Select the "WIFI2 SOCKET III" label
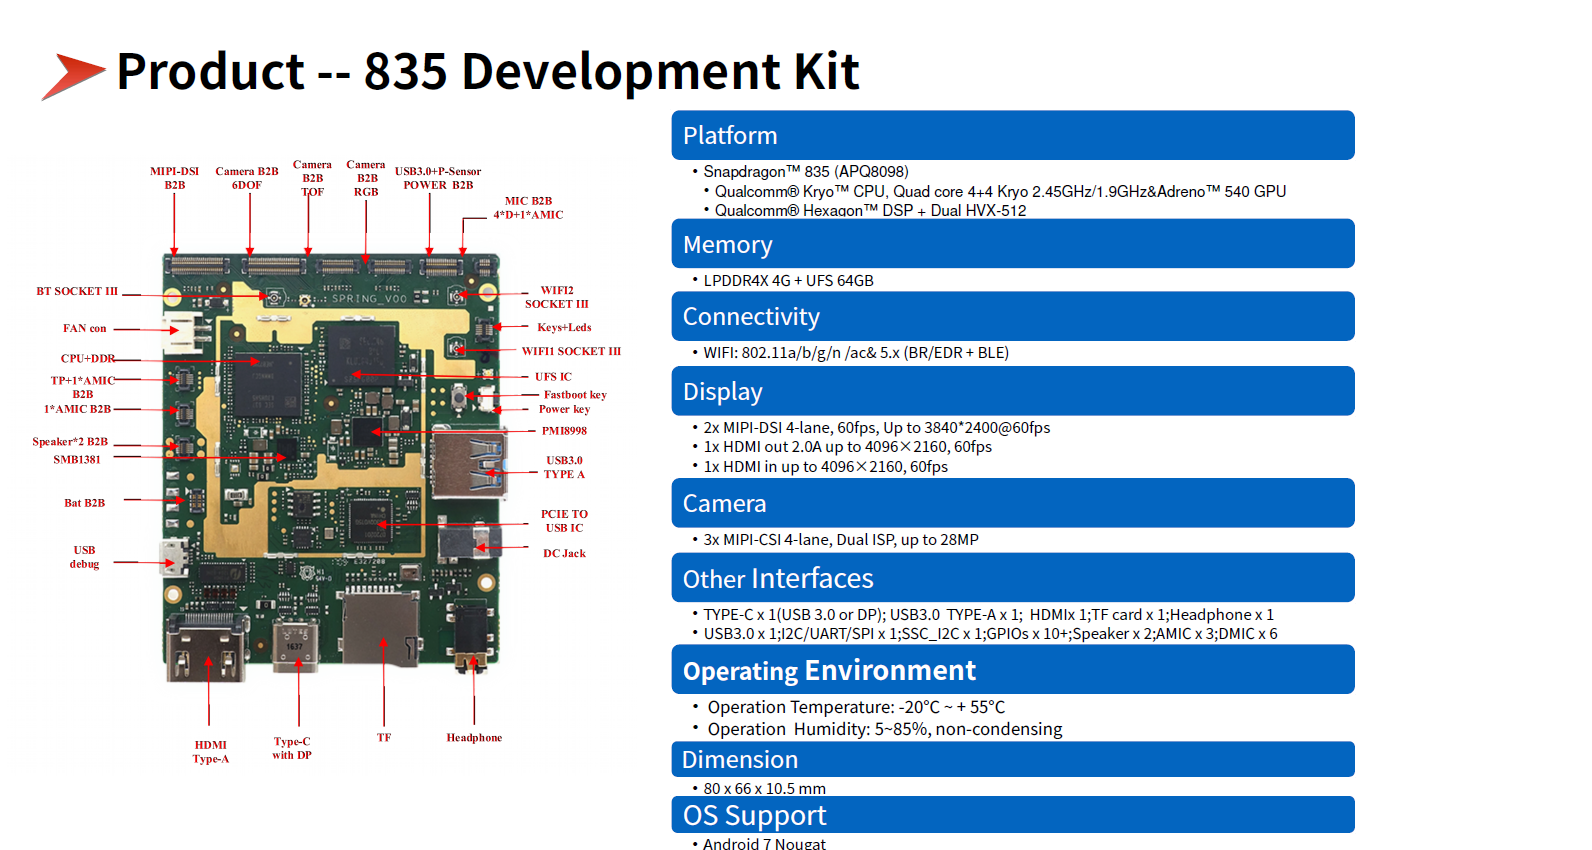 point(557,297)
